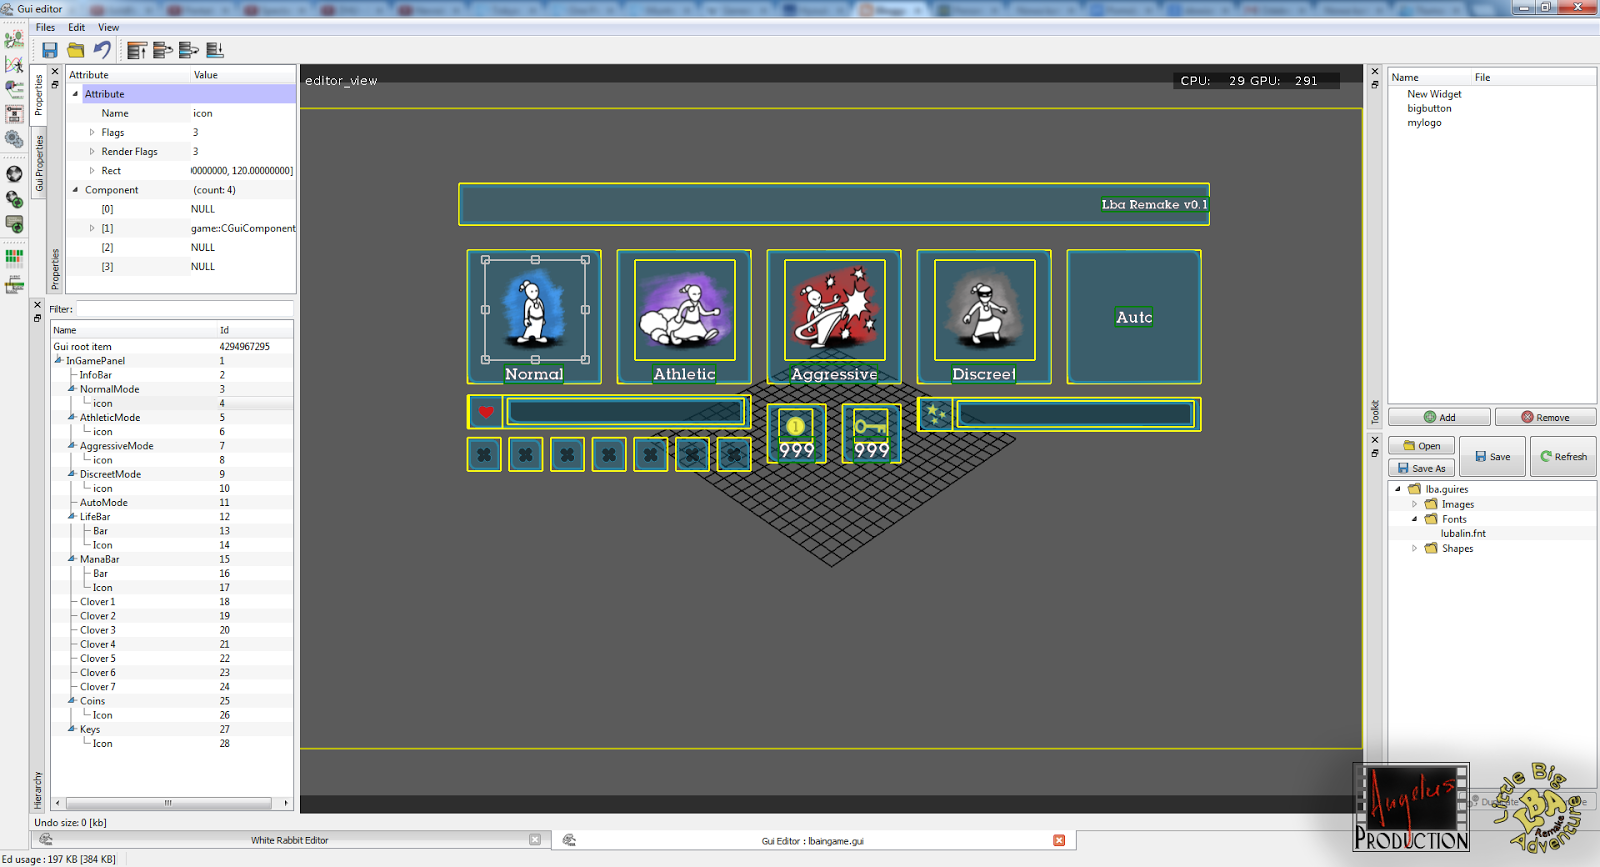The height and width of the screenshot is (867, 1600).
Task: Open a file with the folder toolbar icon
Action: click(x=76, y=50)
